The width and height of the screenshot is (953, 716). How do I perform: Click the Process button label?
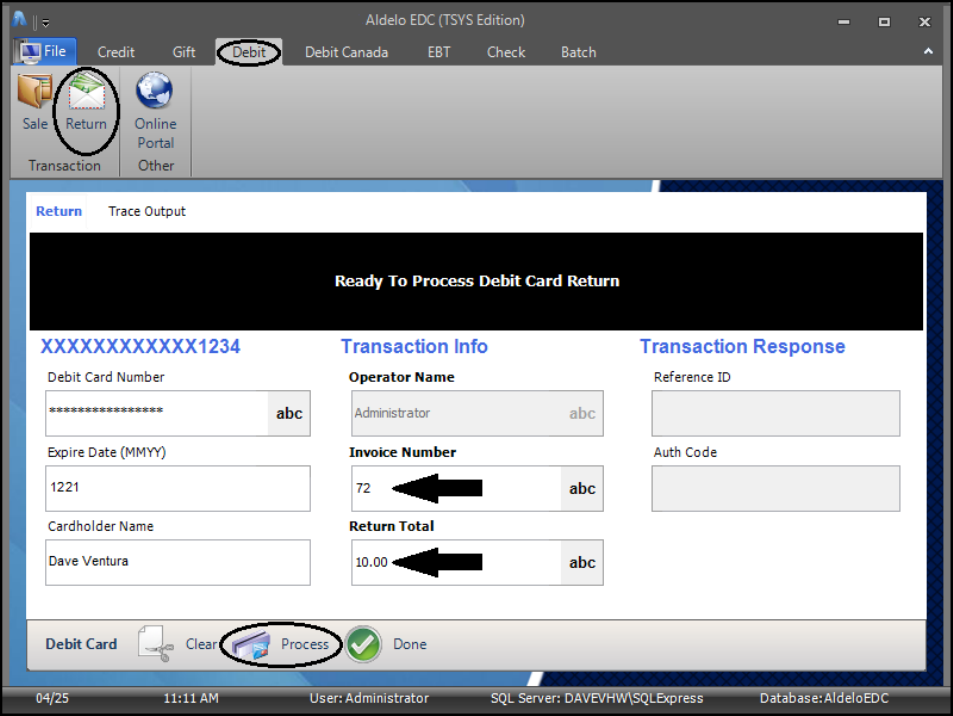point(304,644)
